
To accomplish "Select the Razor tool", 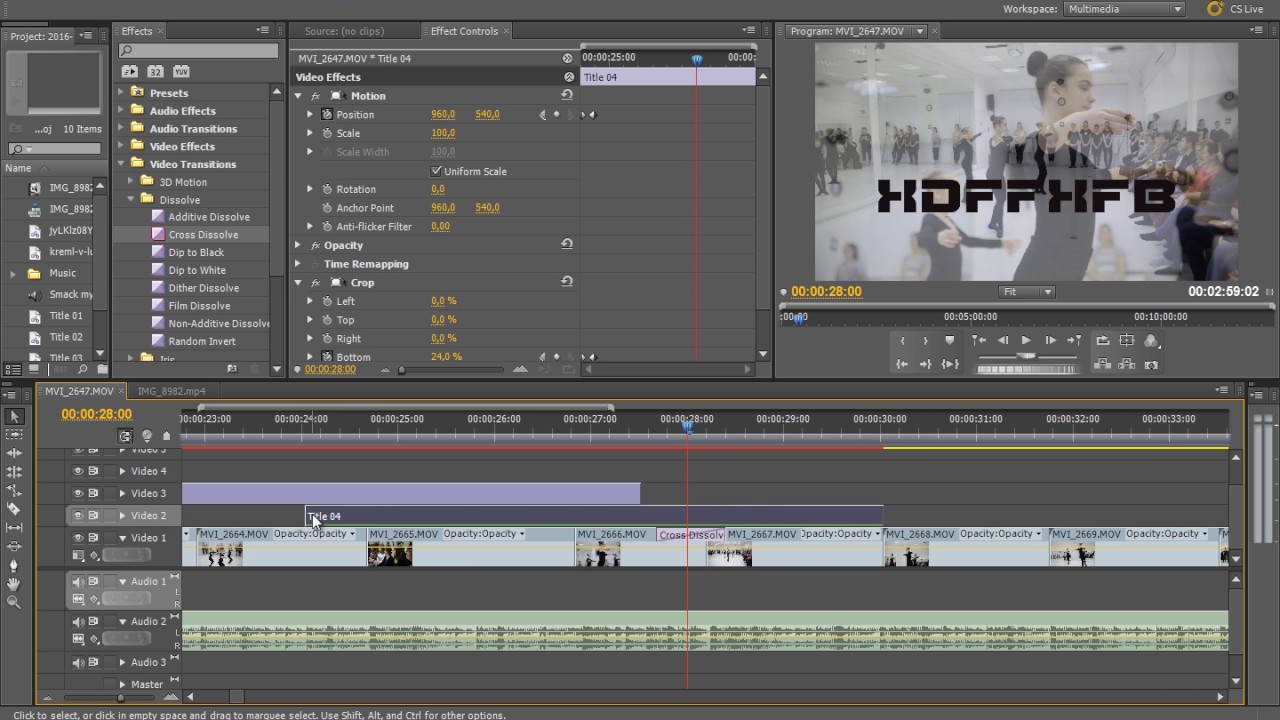I will point(14,509).
